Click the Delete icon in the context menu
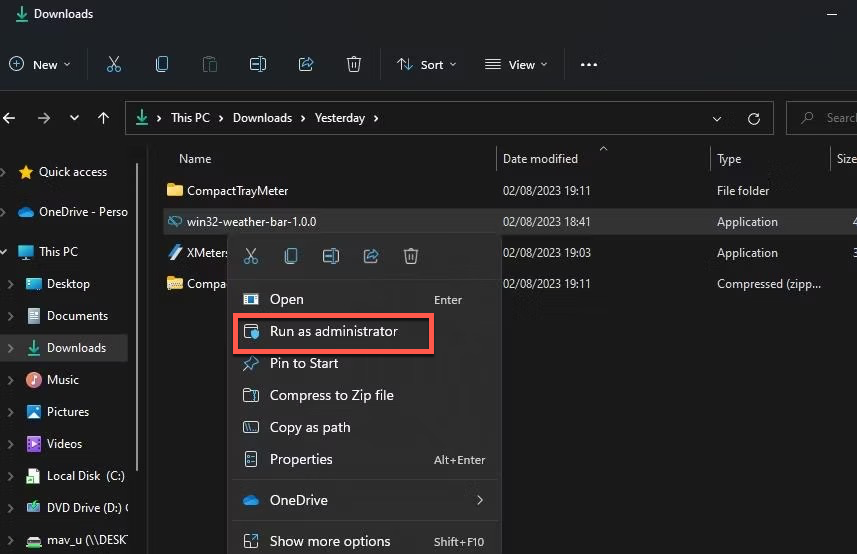Screen dimensions: 857x554 [x=410, y=257]
